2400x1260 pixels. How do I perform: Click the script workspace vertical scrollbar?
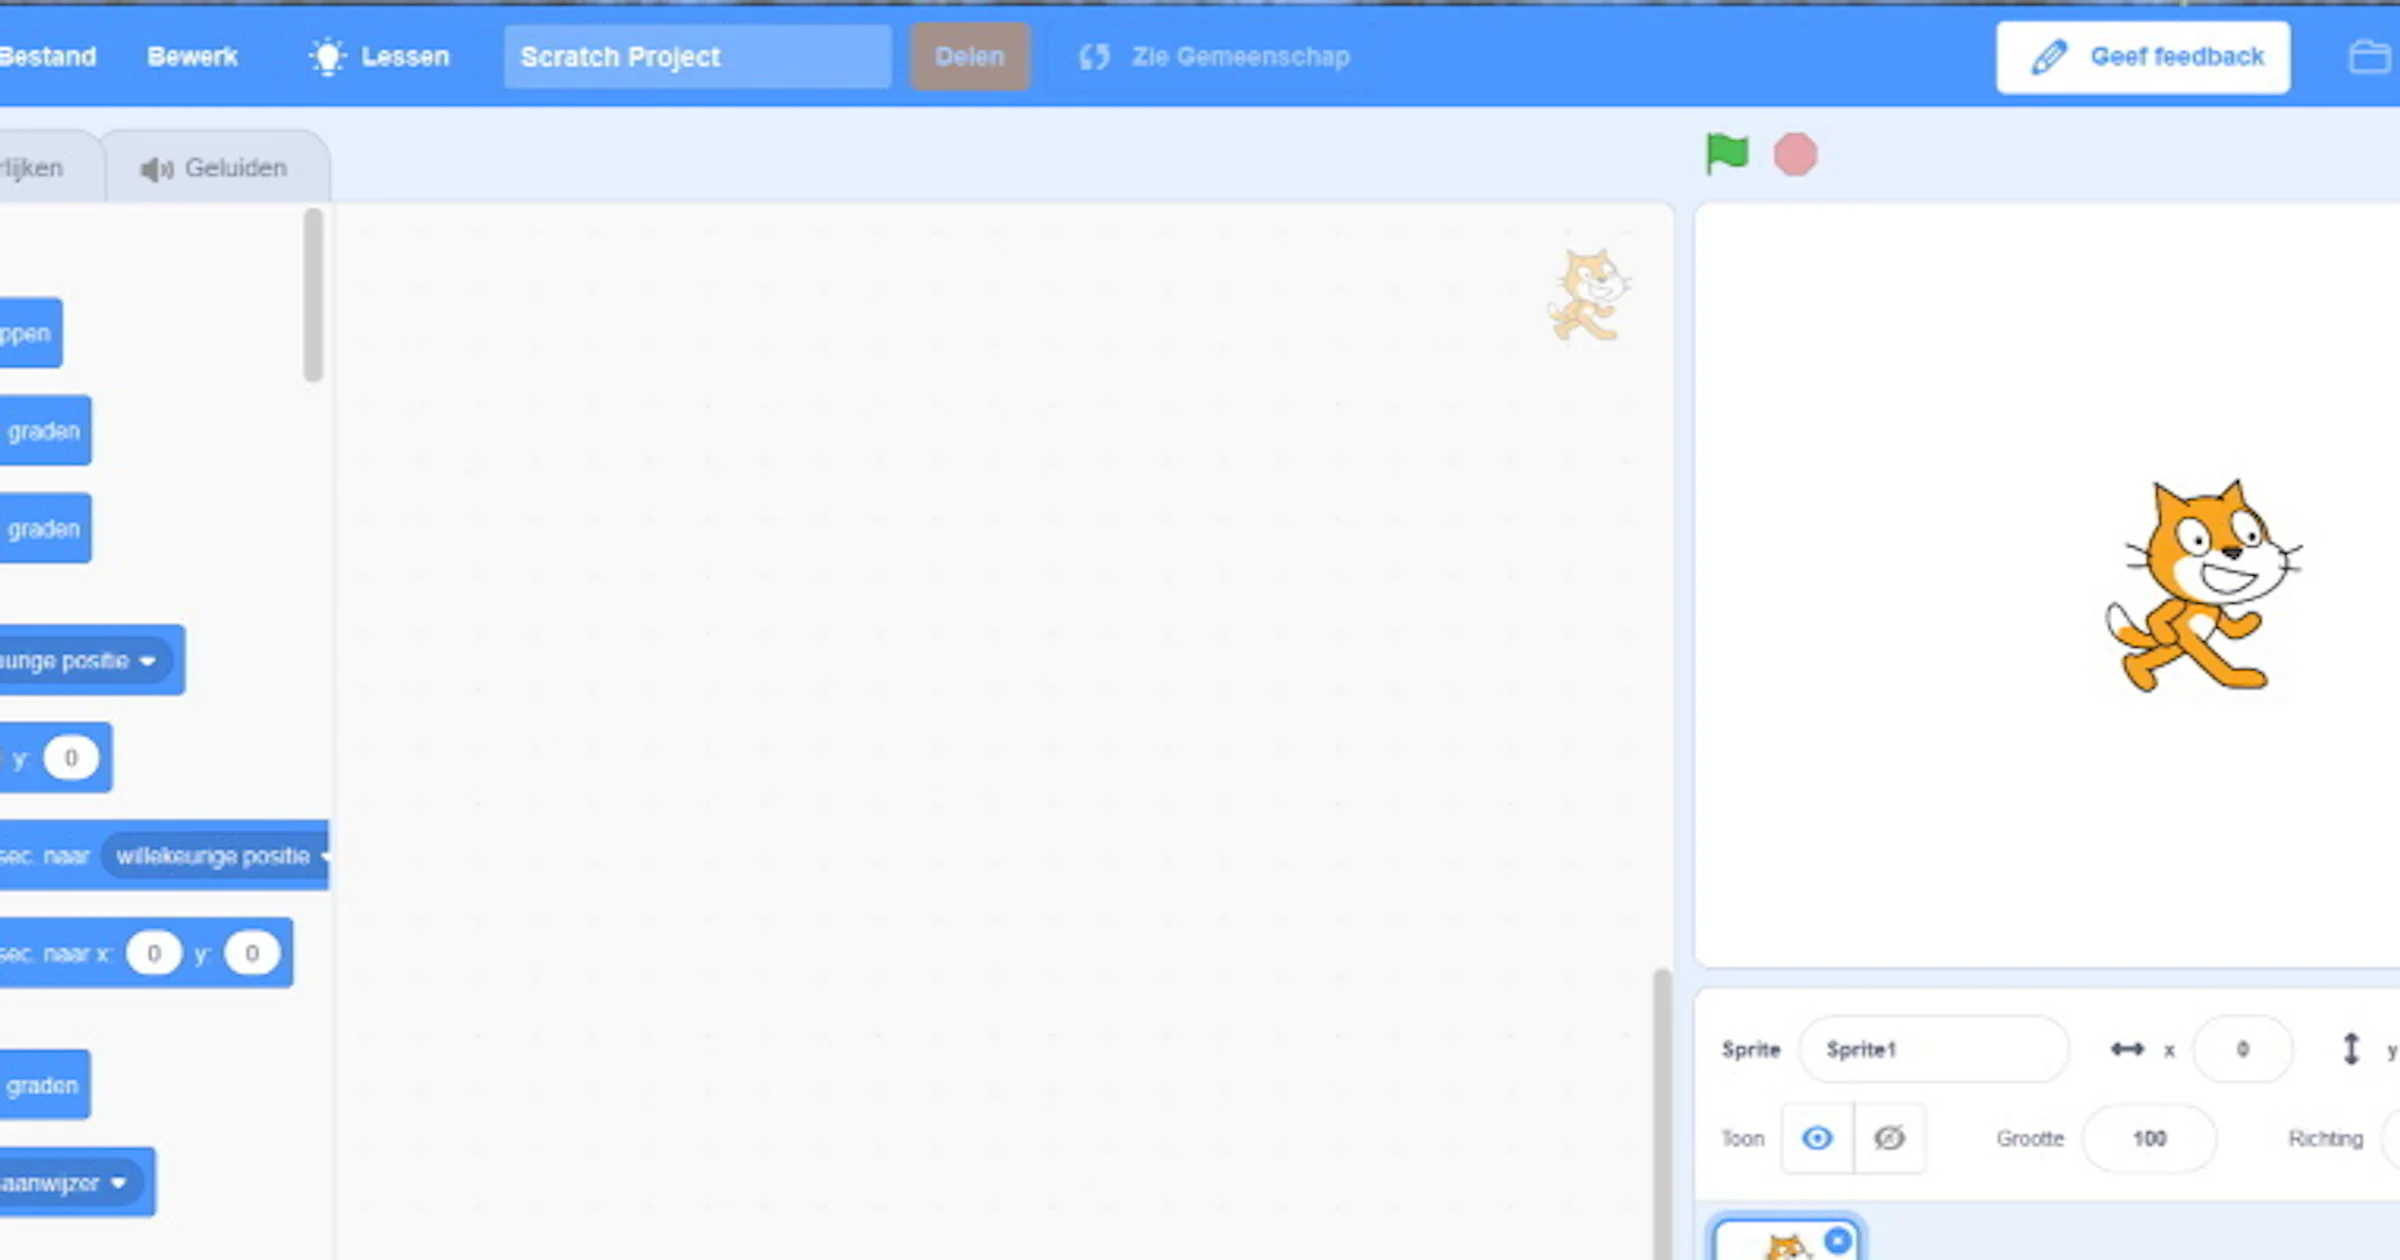click(x=1661, y=1113)
